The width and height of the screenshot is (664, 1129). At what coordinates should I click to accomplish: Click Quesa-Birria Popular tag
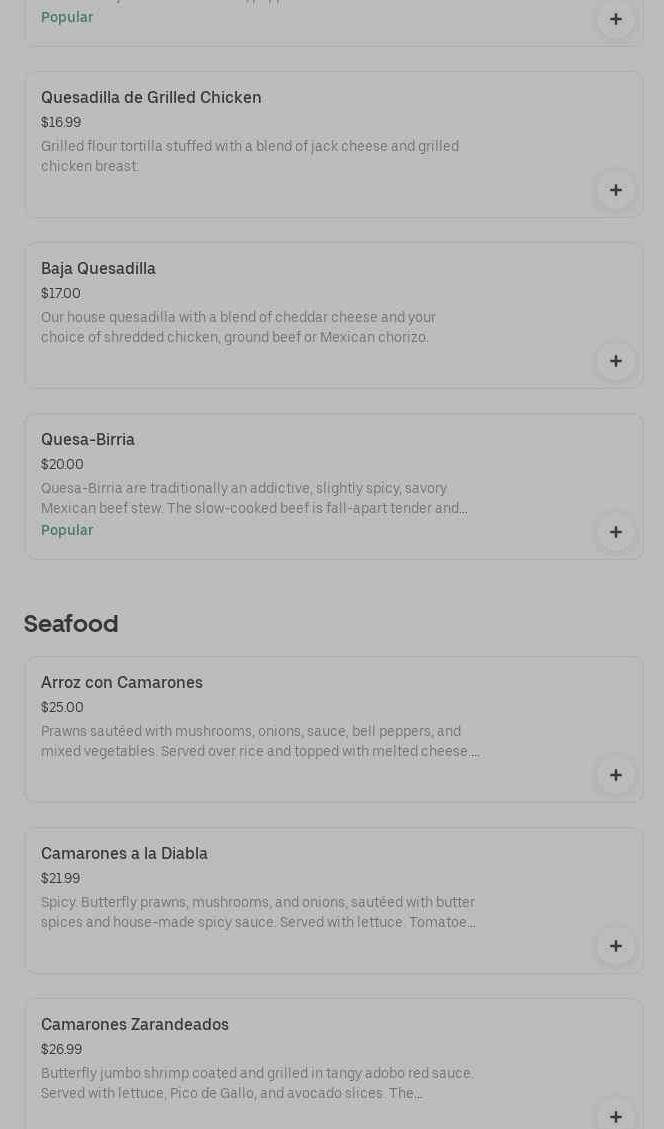click(67, 531)
